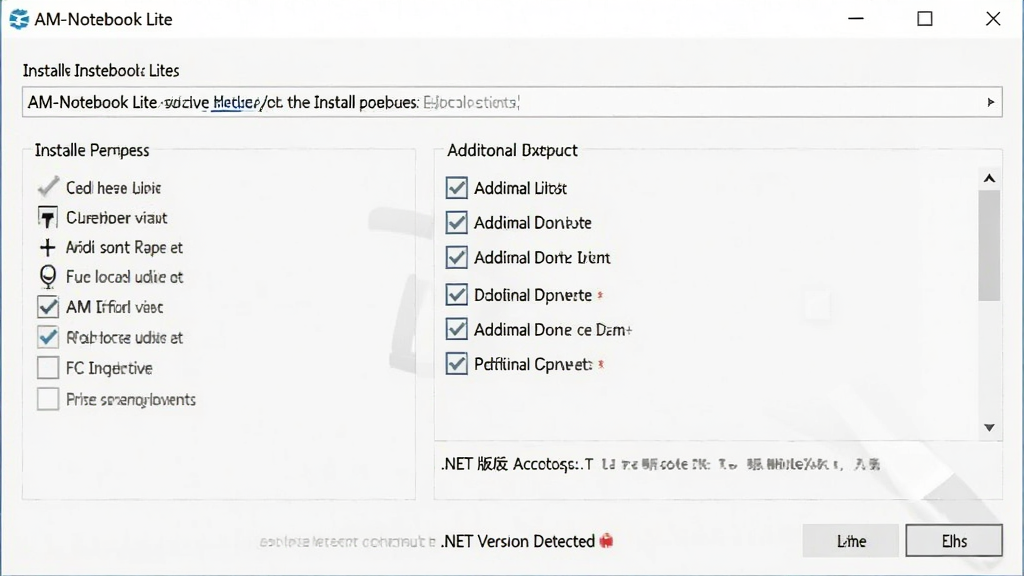Click the gray checkmark beside Cedi hese Lipie

48,187
